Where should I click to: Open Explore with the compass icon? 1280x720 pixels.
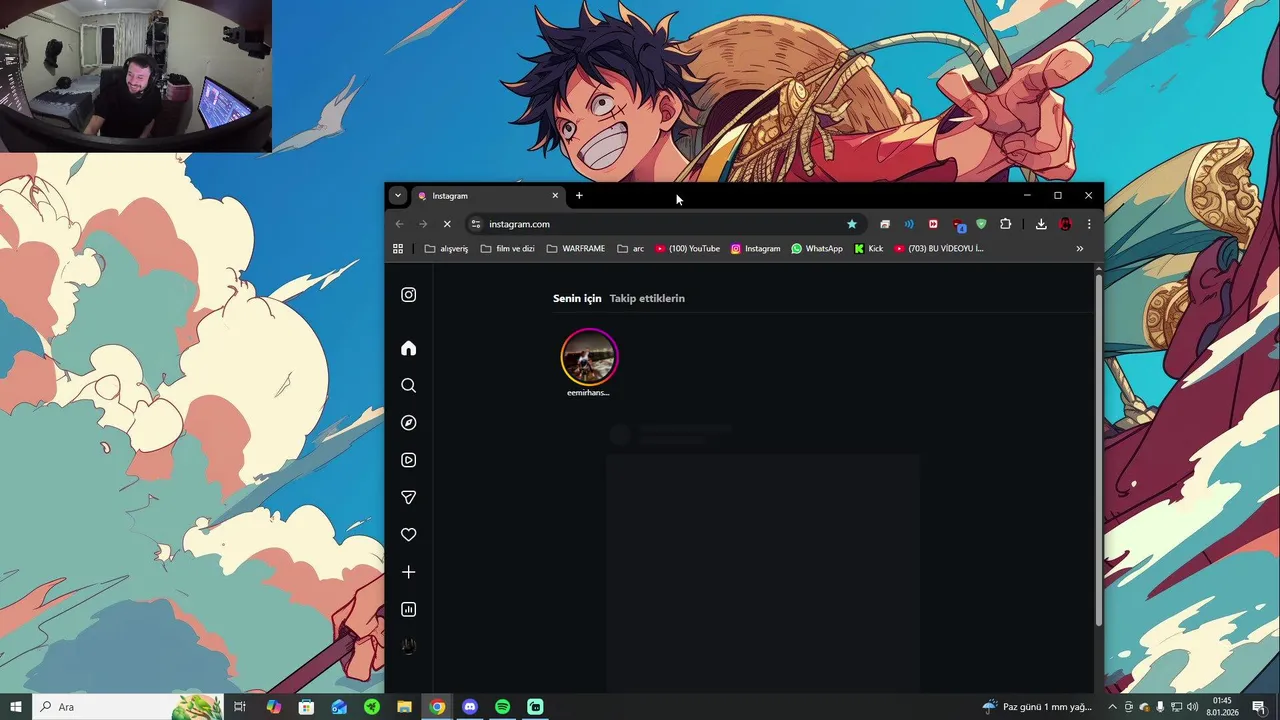pos(408,423)
